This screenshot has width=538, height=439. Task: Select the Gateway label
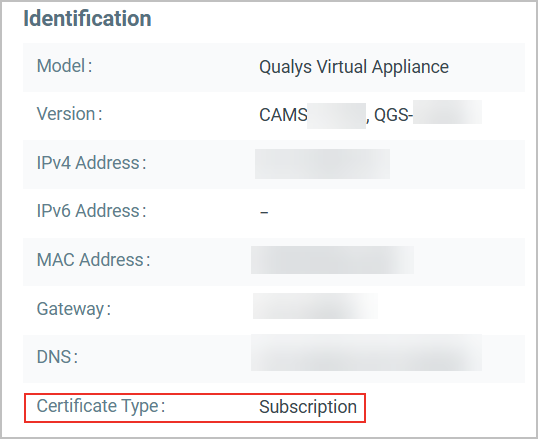[73, 309]
